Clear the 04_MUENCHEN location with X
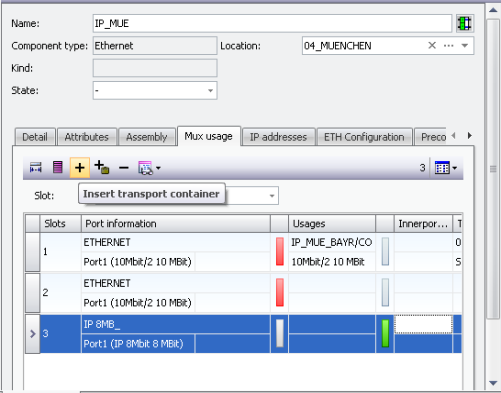The height and width of the screenshot is (393, 501). 432,45
